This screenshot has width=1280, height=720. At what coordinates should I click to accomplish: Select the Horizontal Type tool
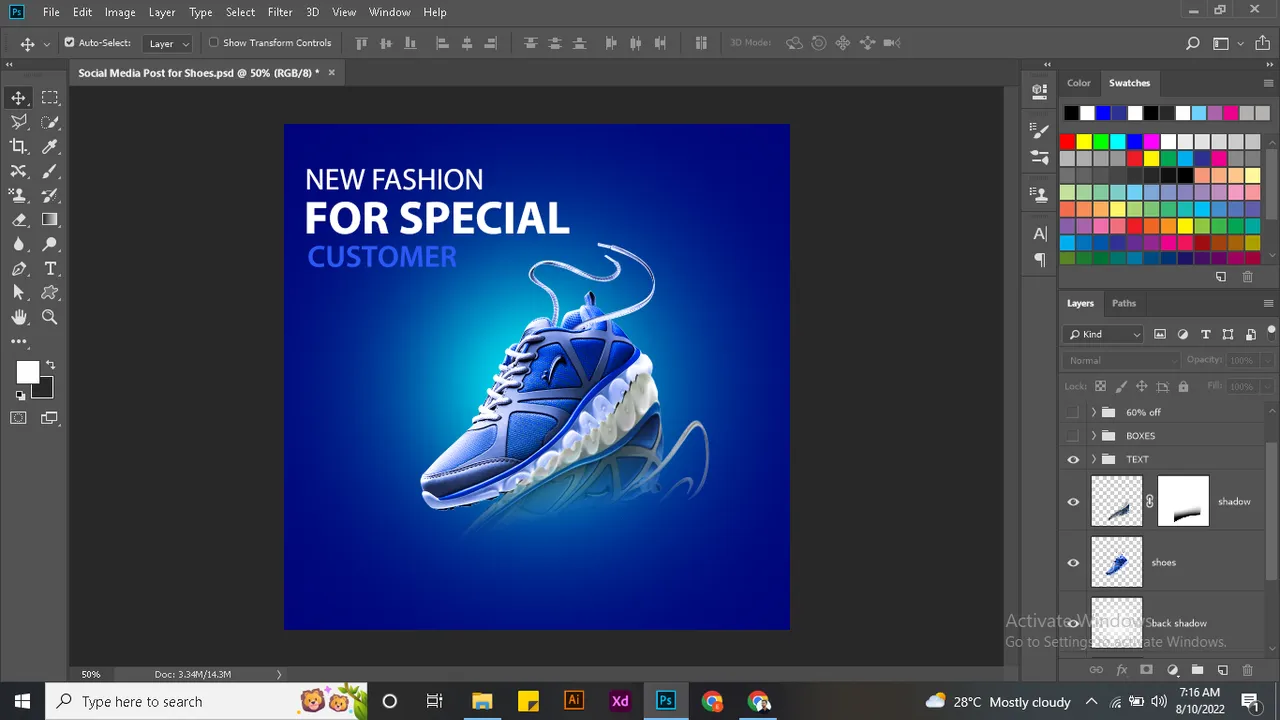[50, 269]
